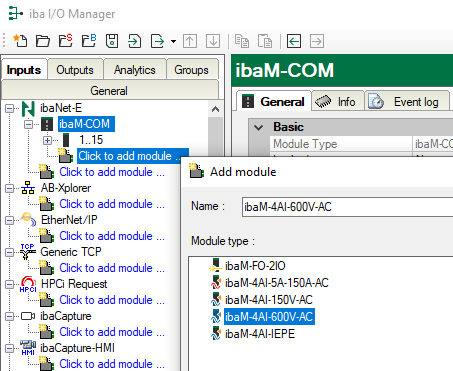The height and width of the screenshot is (371, 453).
Task: Switch to the Outputs tab
Action: point(75,70)
